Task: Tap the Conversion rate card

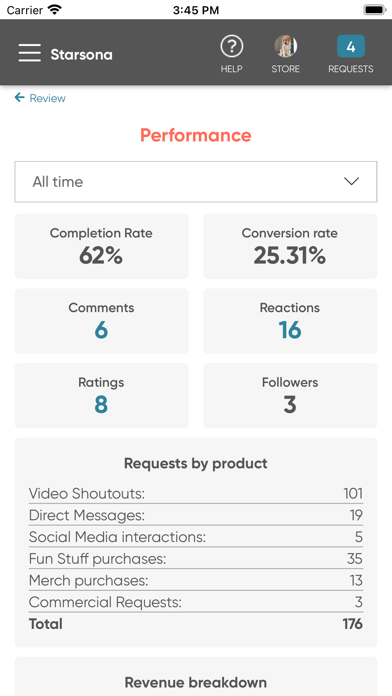Action: click(x=290, y=246)
